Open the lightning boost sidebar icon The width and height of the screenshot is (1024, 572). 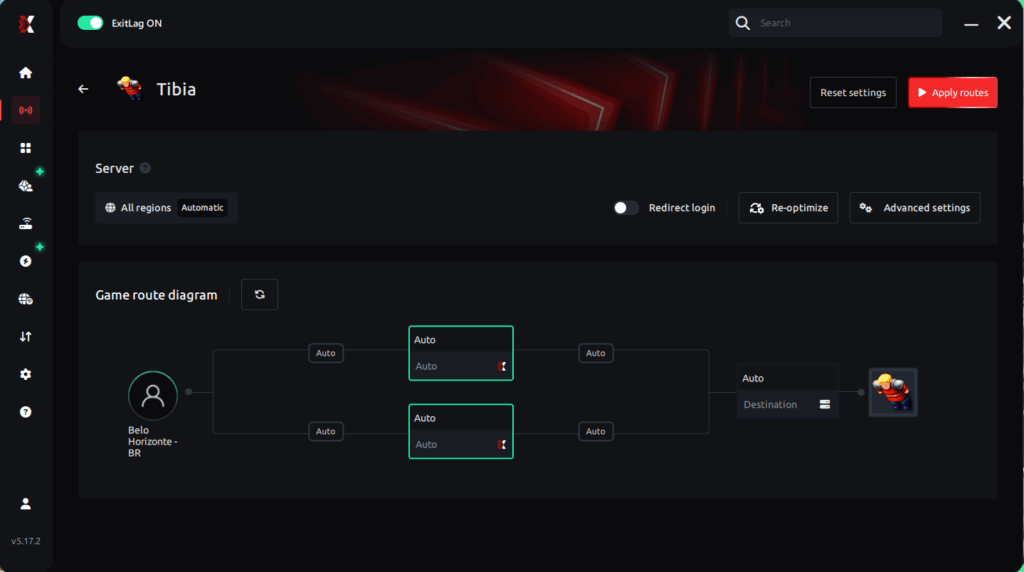click(25, 261)
